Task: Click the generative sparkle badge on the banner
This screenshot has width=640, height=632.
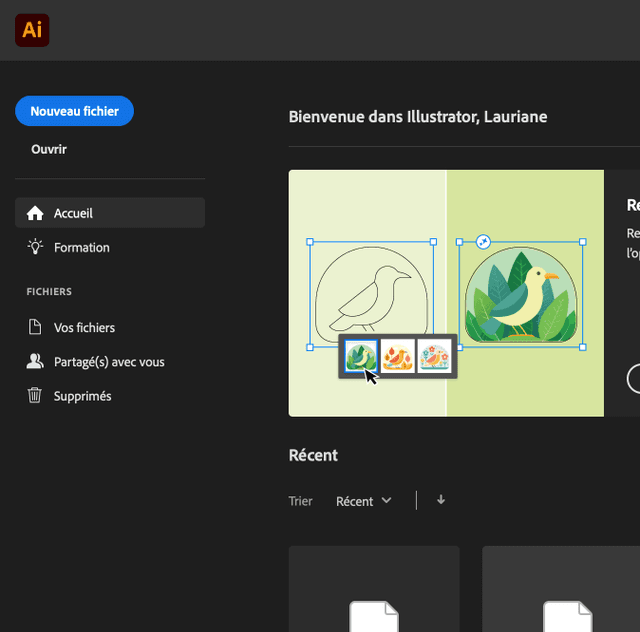Action: click(x=483, y=242)
